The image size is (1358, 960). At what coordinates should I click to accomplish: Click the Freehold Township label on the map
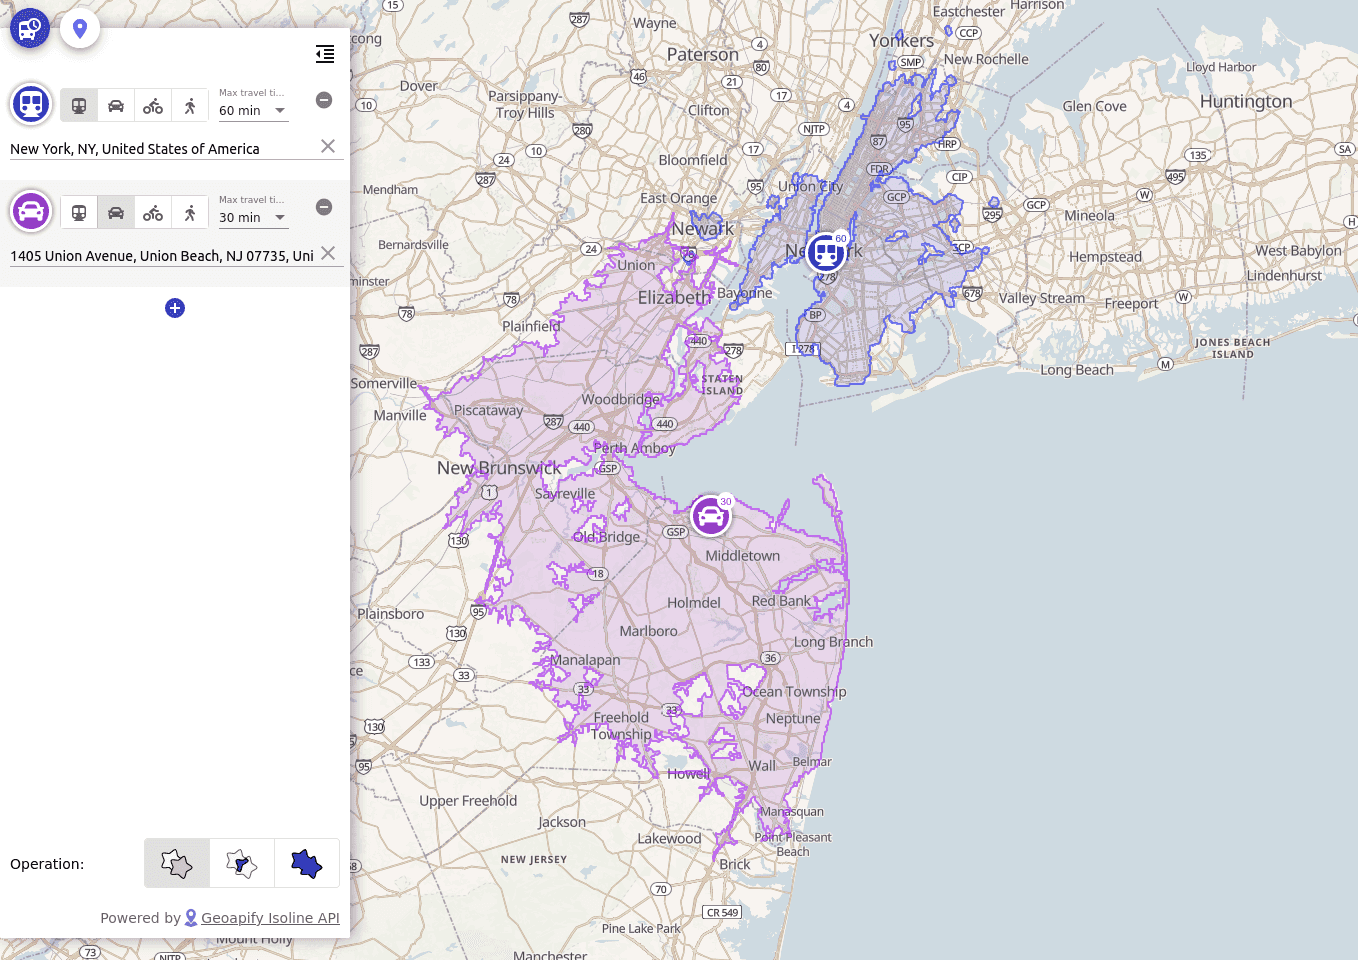pos(621,726)
